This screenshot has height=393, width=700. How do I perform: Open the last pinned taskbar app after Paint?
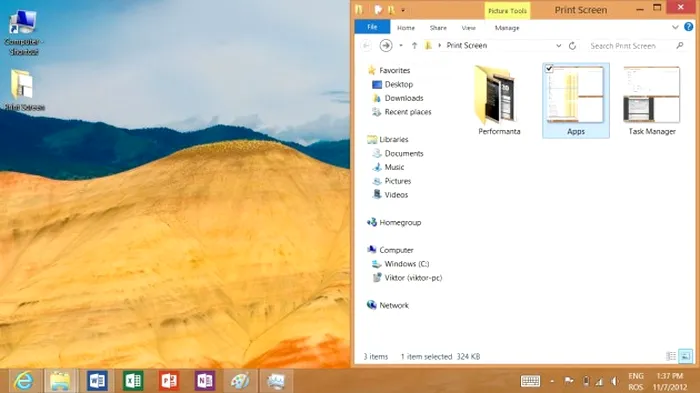(276, 381)
